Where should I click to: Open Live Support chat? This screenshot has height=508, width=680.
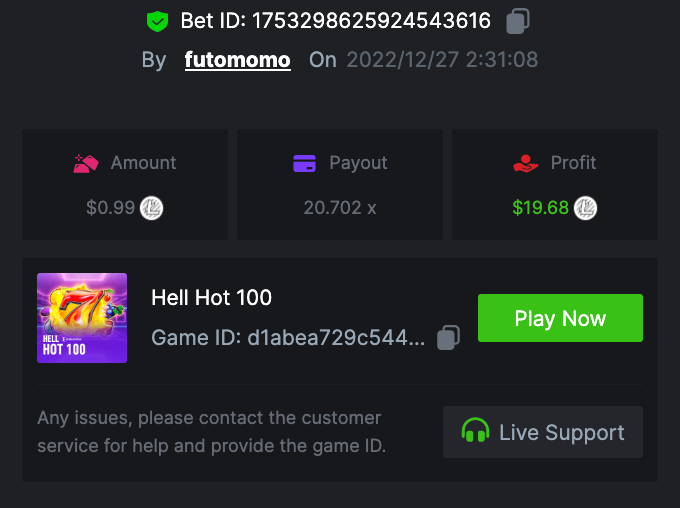tap(543, 432)
